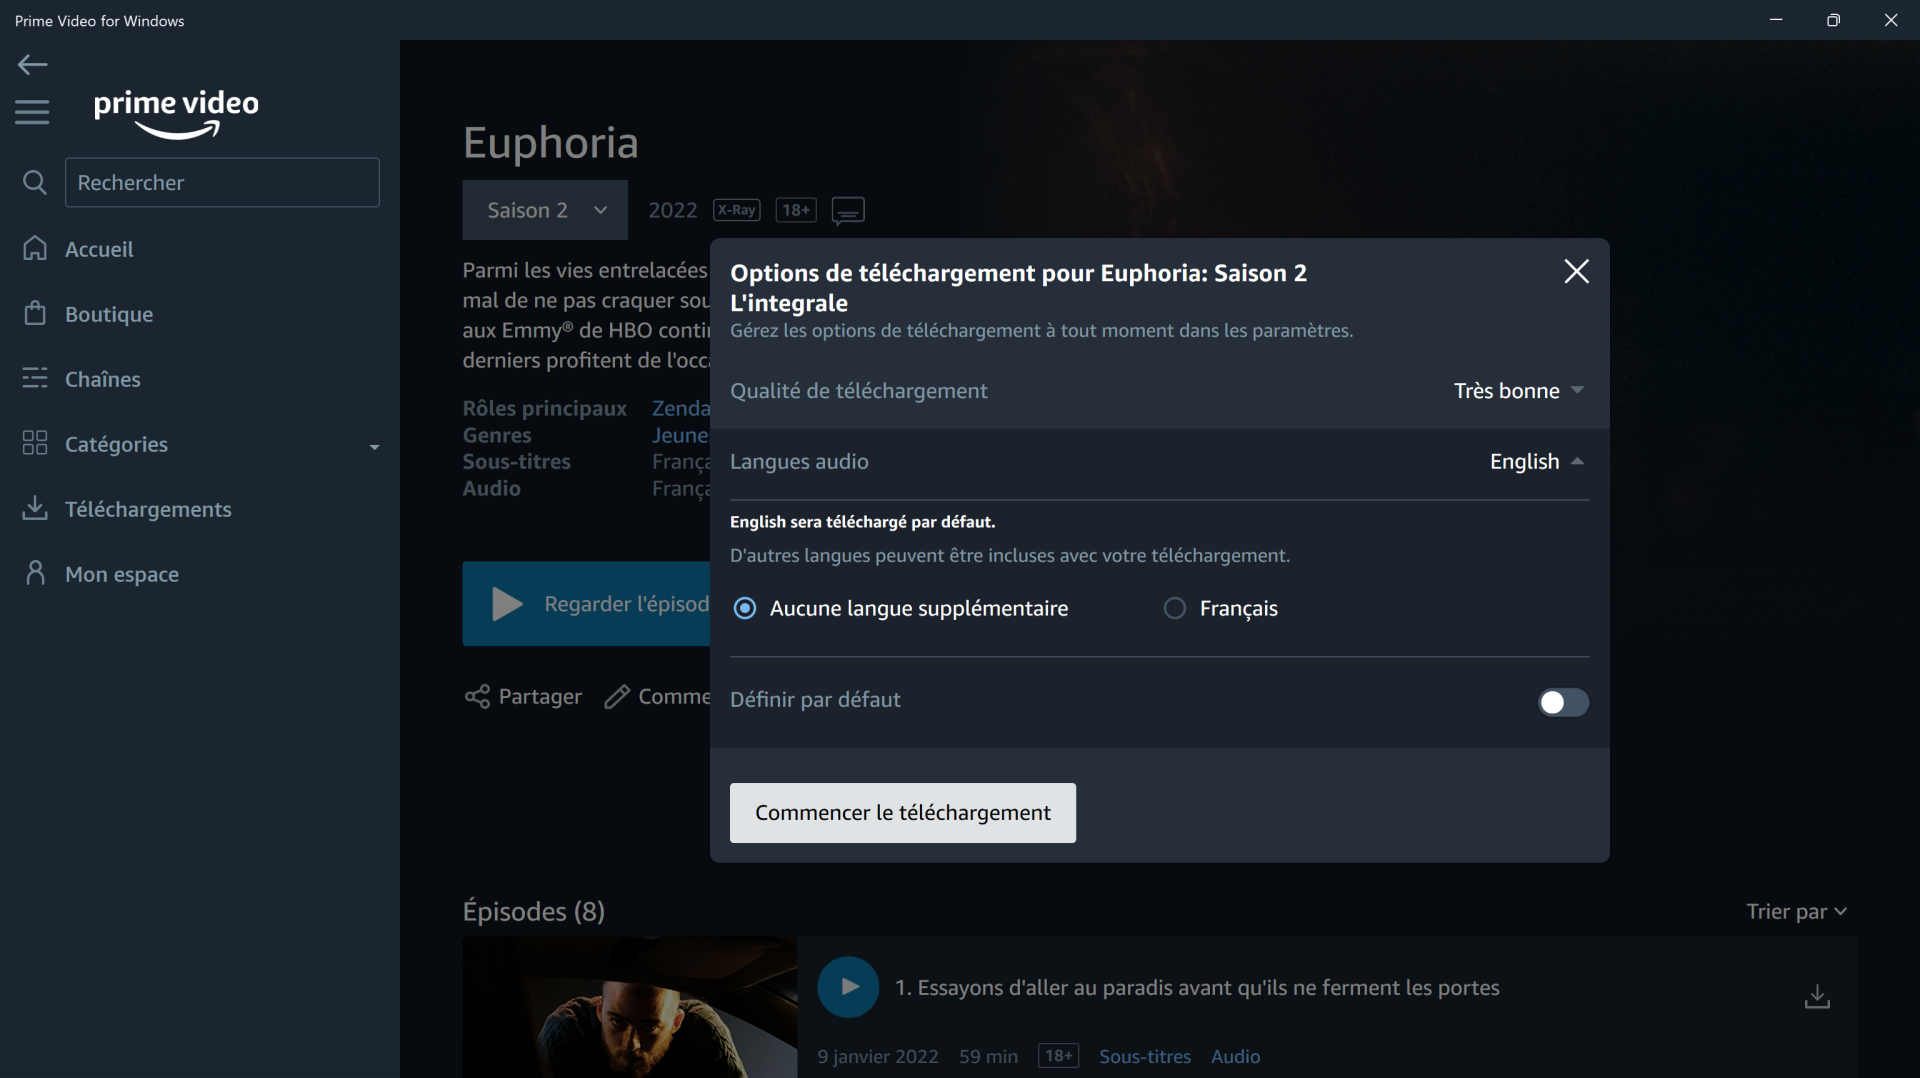Click the X-Ray badge
The height and width of the screenshot is (1078, 1920).
[x=737, y=210]
